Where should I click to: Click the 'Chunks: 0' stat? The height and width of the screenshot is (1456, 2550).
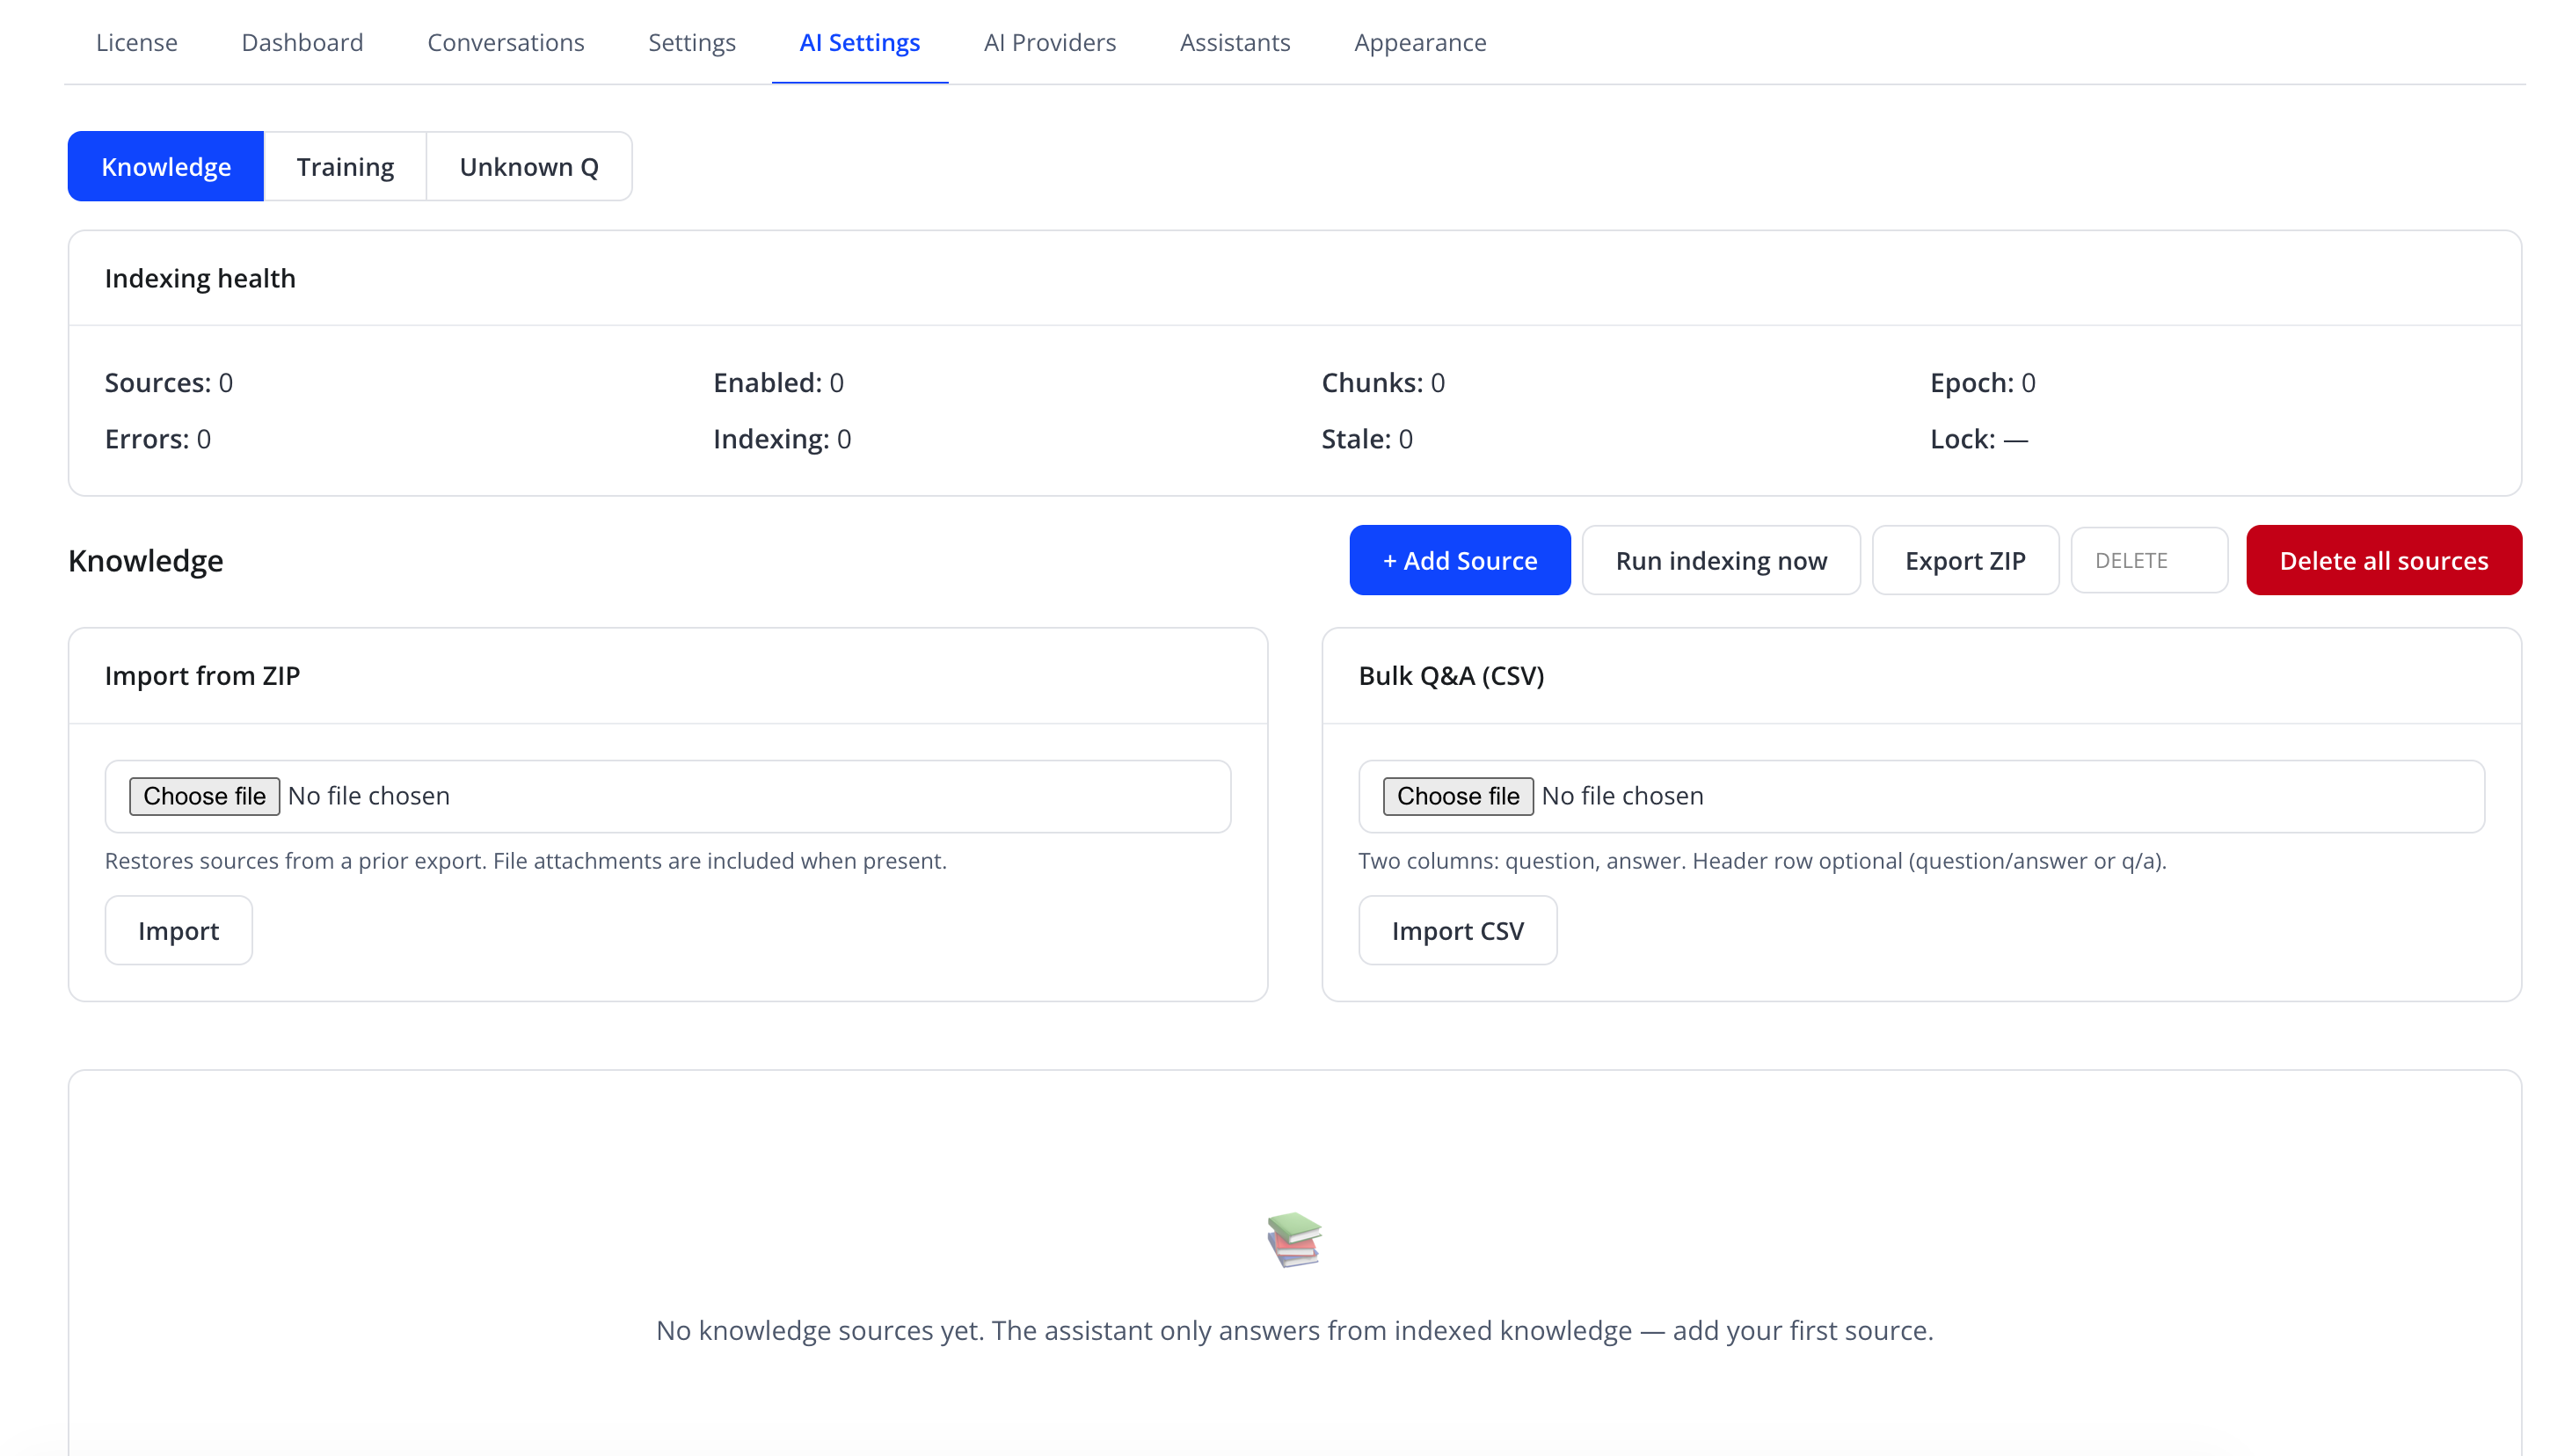[x=1382, y=382]
